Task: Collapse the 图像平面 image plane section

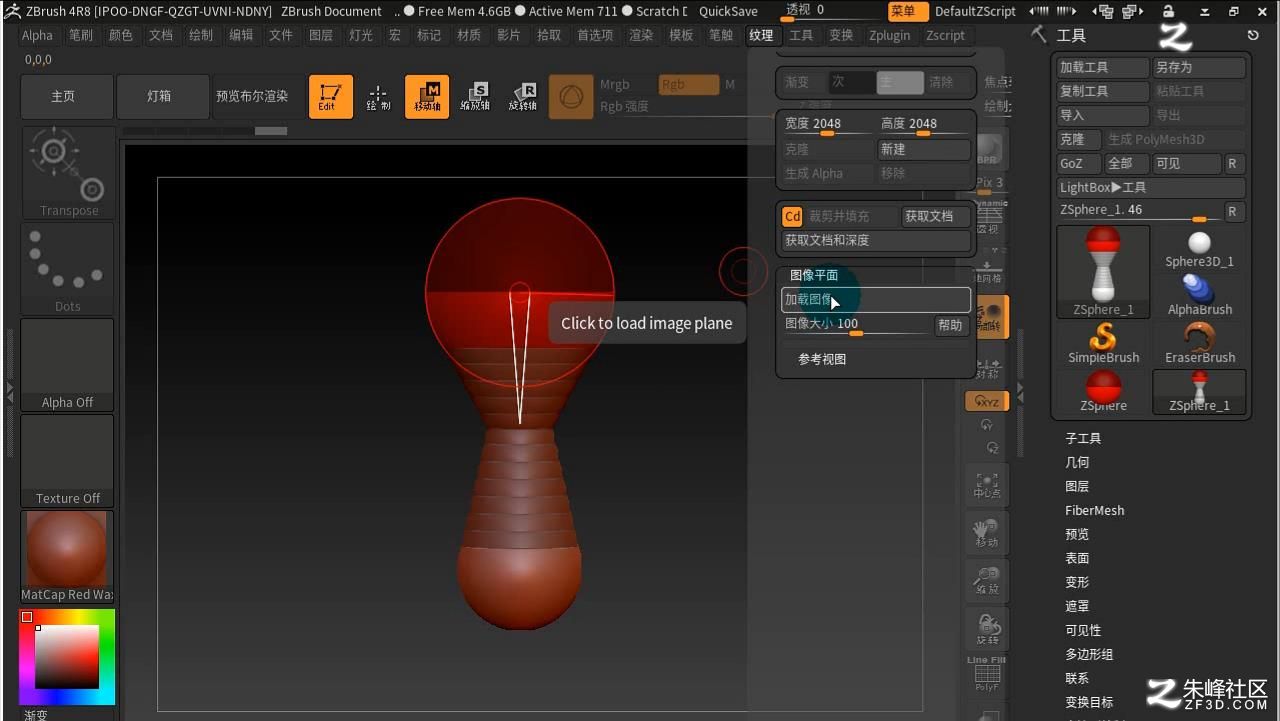Action: 814,275
